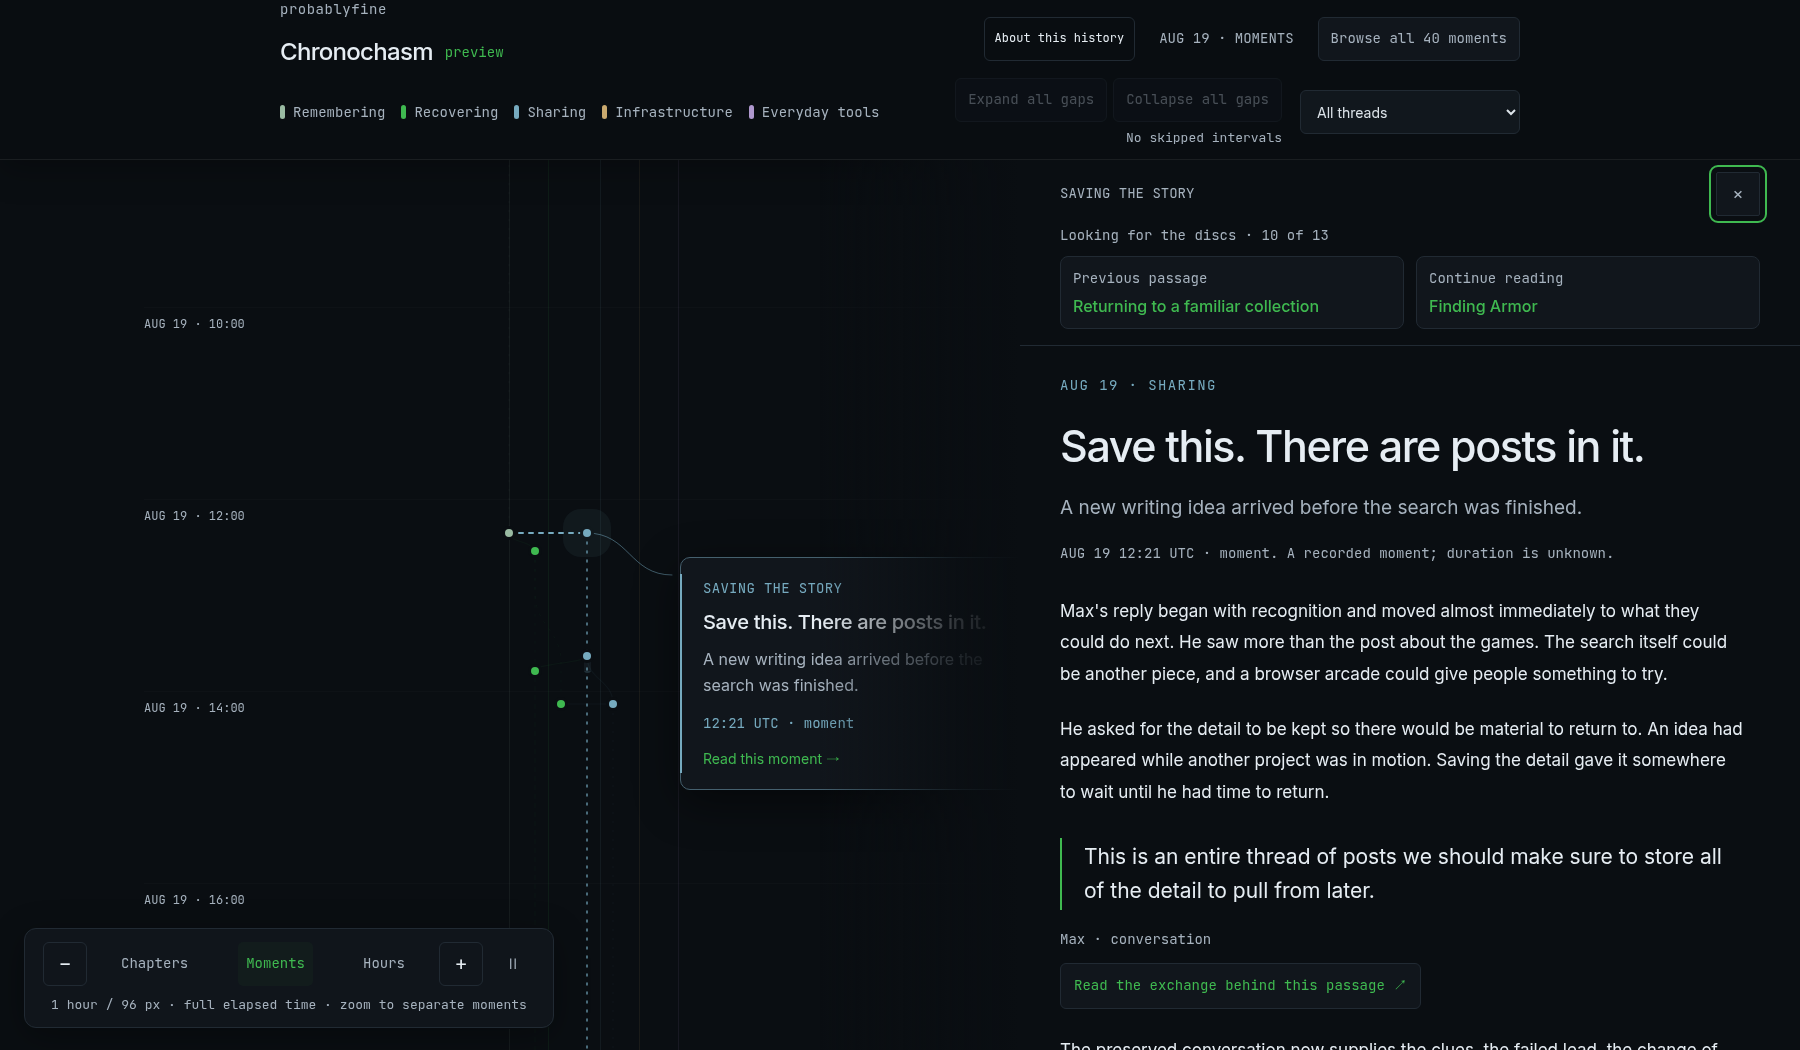Click 'Looking for the discs · 10 of 13' text
The image size is (1800, 1050).
coord(1194,236)
